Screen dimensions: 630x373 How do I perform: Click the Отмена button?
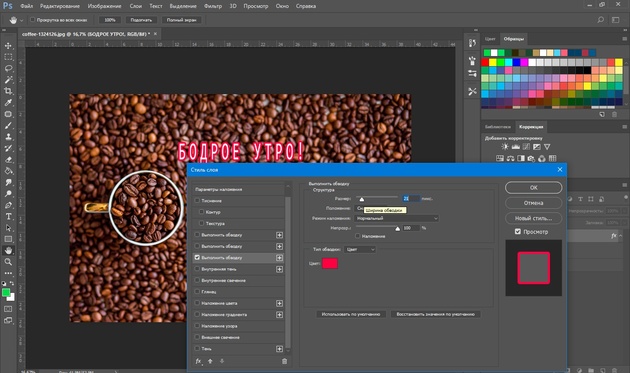(534, 203)
